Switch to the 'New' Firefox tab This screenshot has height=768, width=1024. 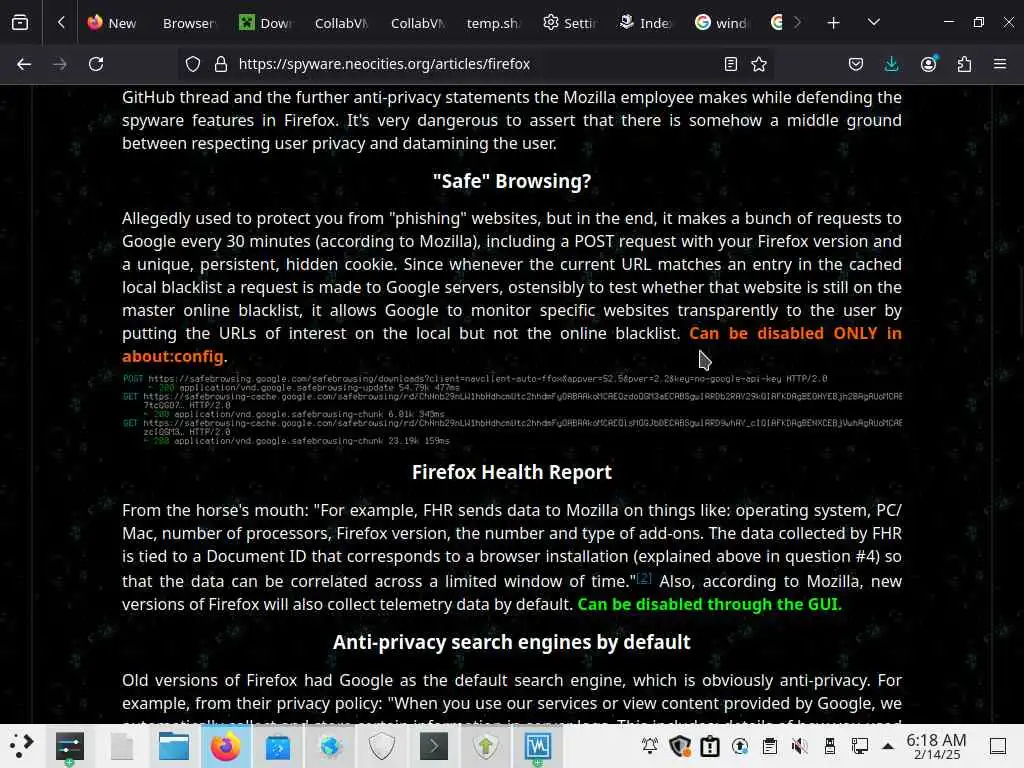tap(112, 23)
